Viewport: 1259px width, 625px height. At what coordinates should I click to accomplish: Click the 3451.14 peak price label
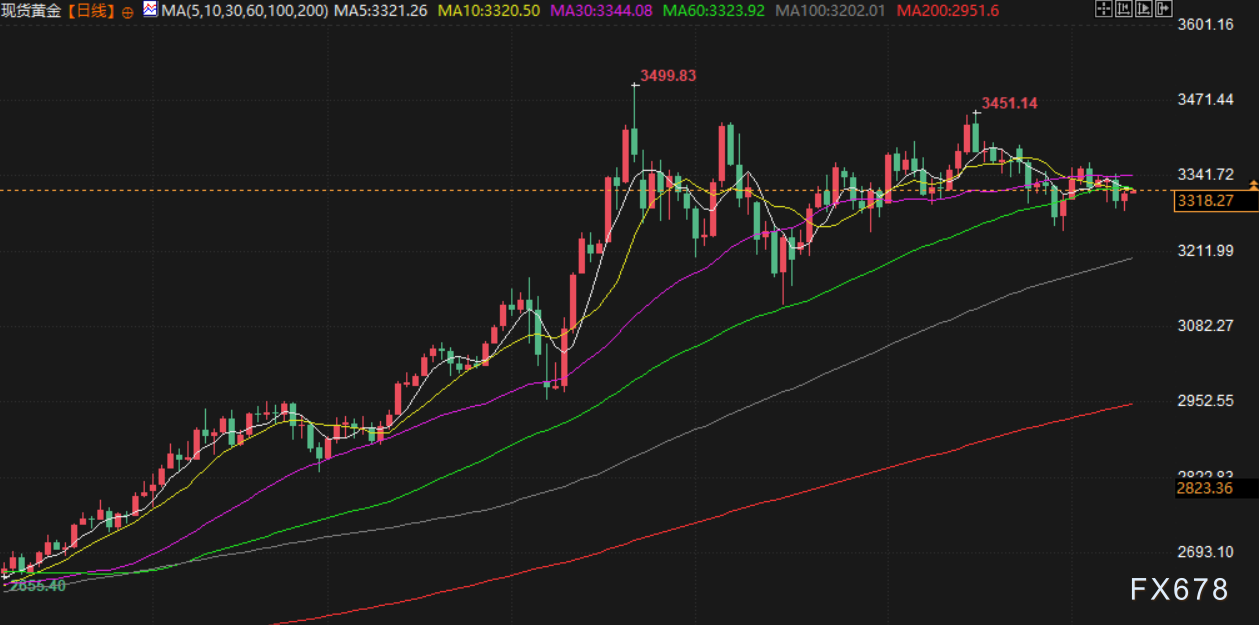pos(1009,103)
